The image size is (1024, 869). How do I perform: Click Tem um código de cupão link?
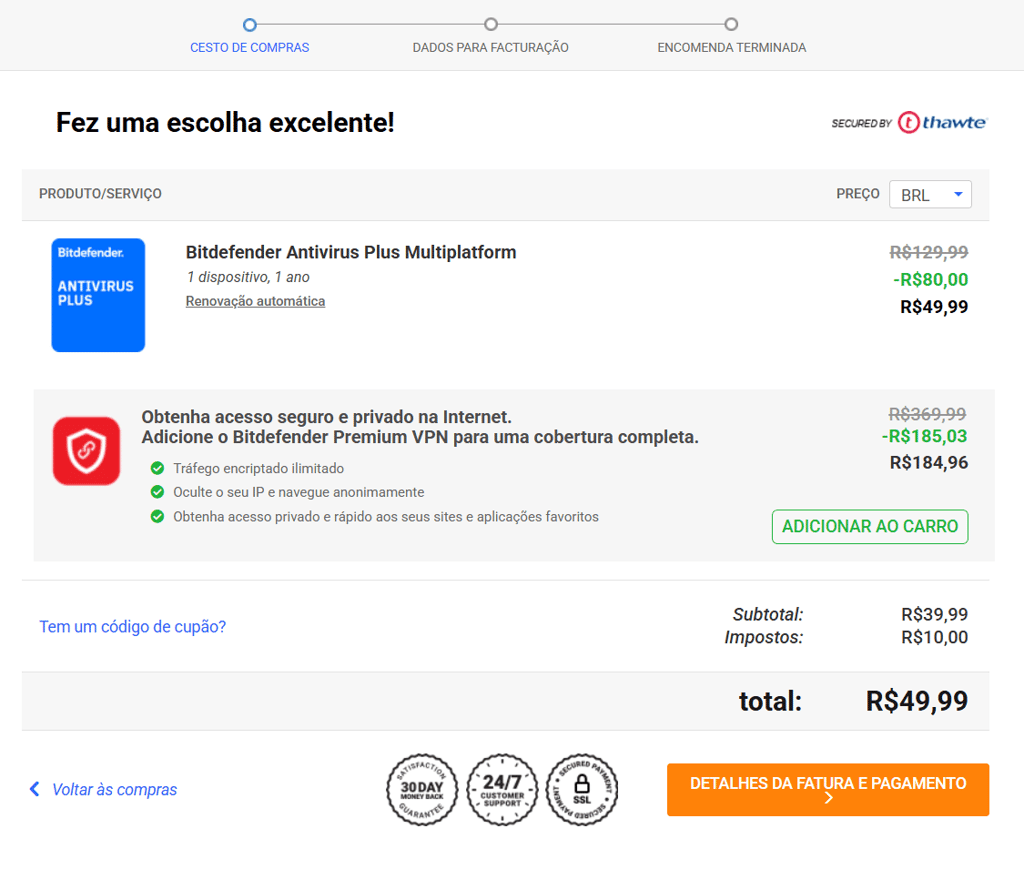tap(133, 627)
